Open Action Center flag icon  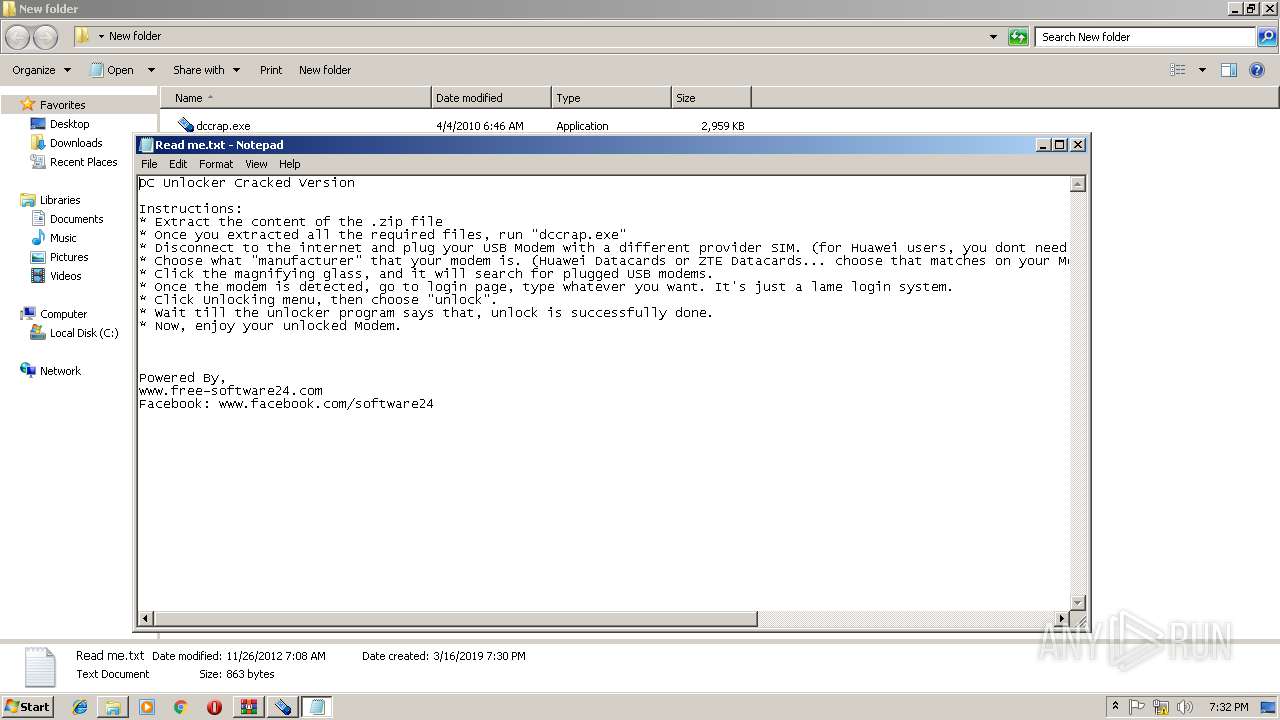click(1137, 707)
